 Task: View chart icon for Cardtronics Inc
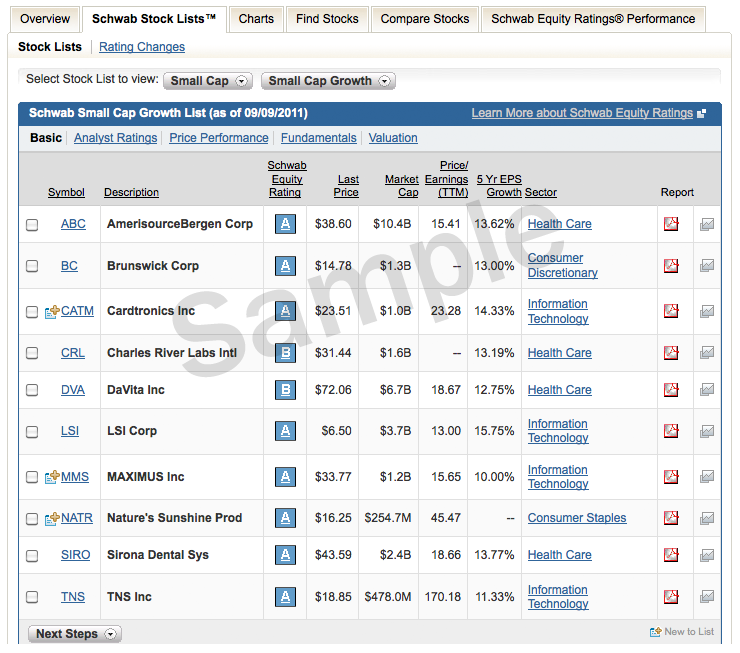click(706, 311)
